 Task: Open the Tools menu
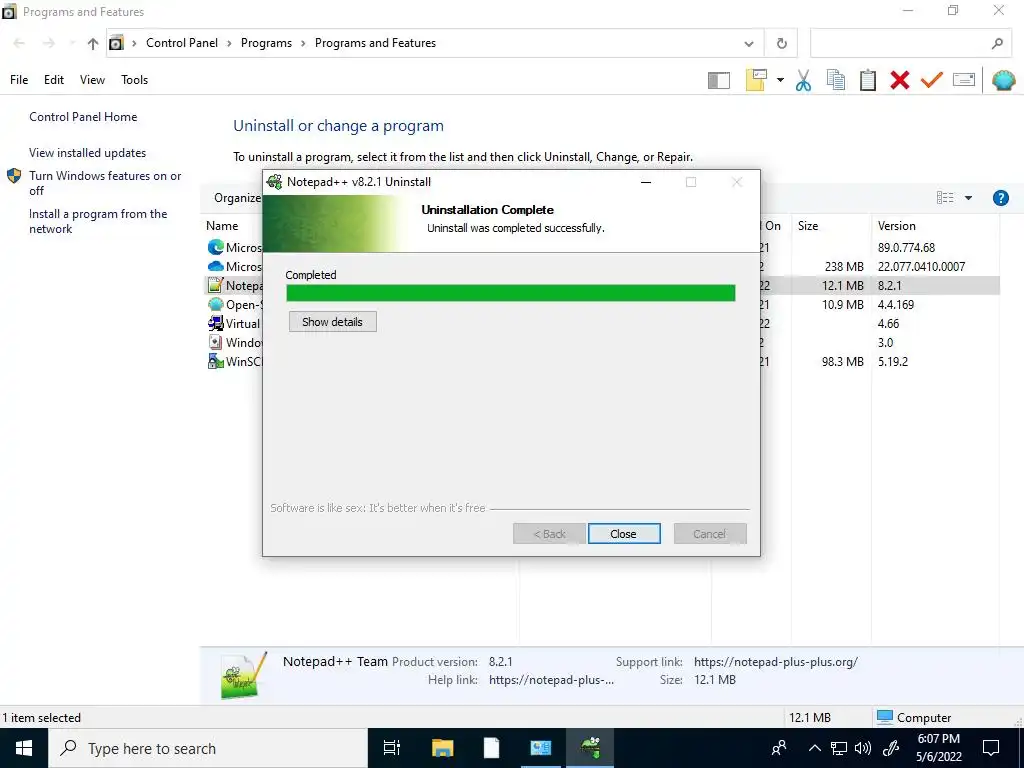pyautogui.click(x=135, y=80)
